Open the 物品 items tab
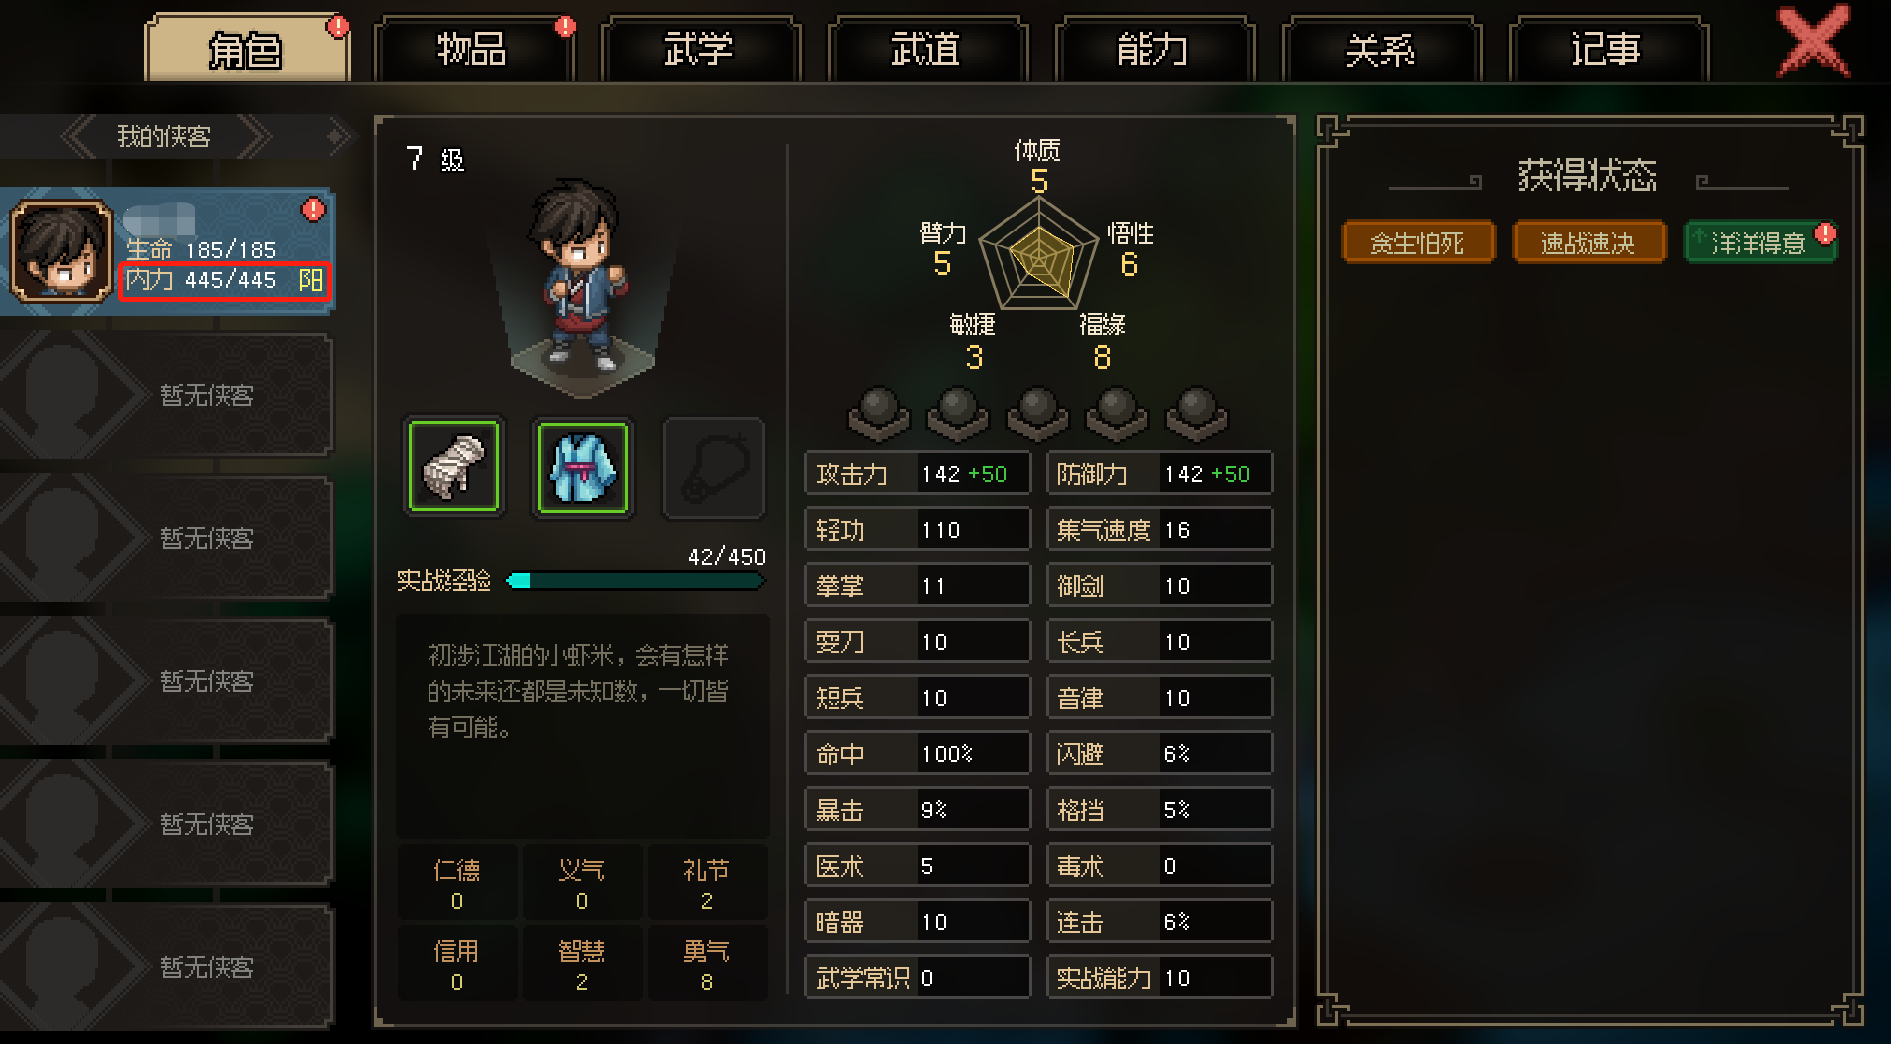The image size is (1891, 1044). [x=473, y=49]
